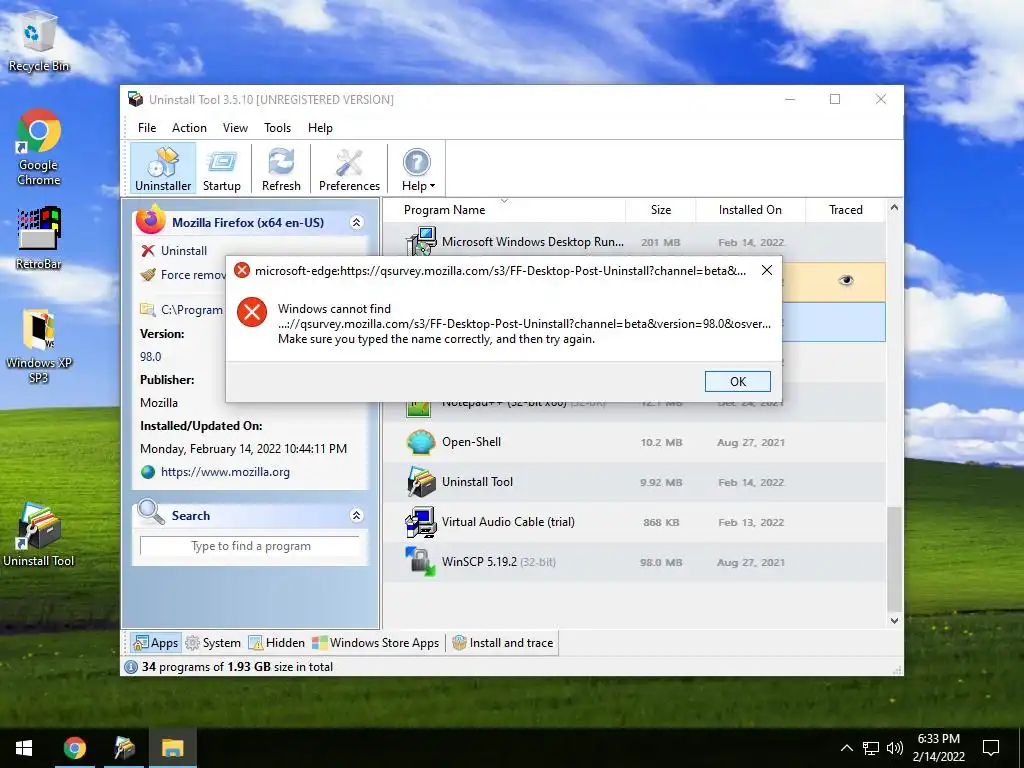The image size is (1024, 768).
Task: Open the File menu
Action: point(147,128)
